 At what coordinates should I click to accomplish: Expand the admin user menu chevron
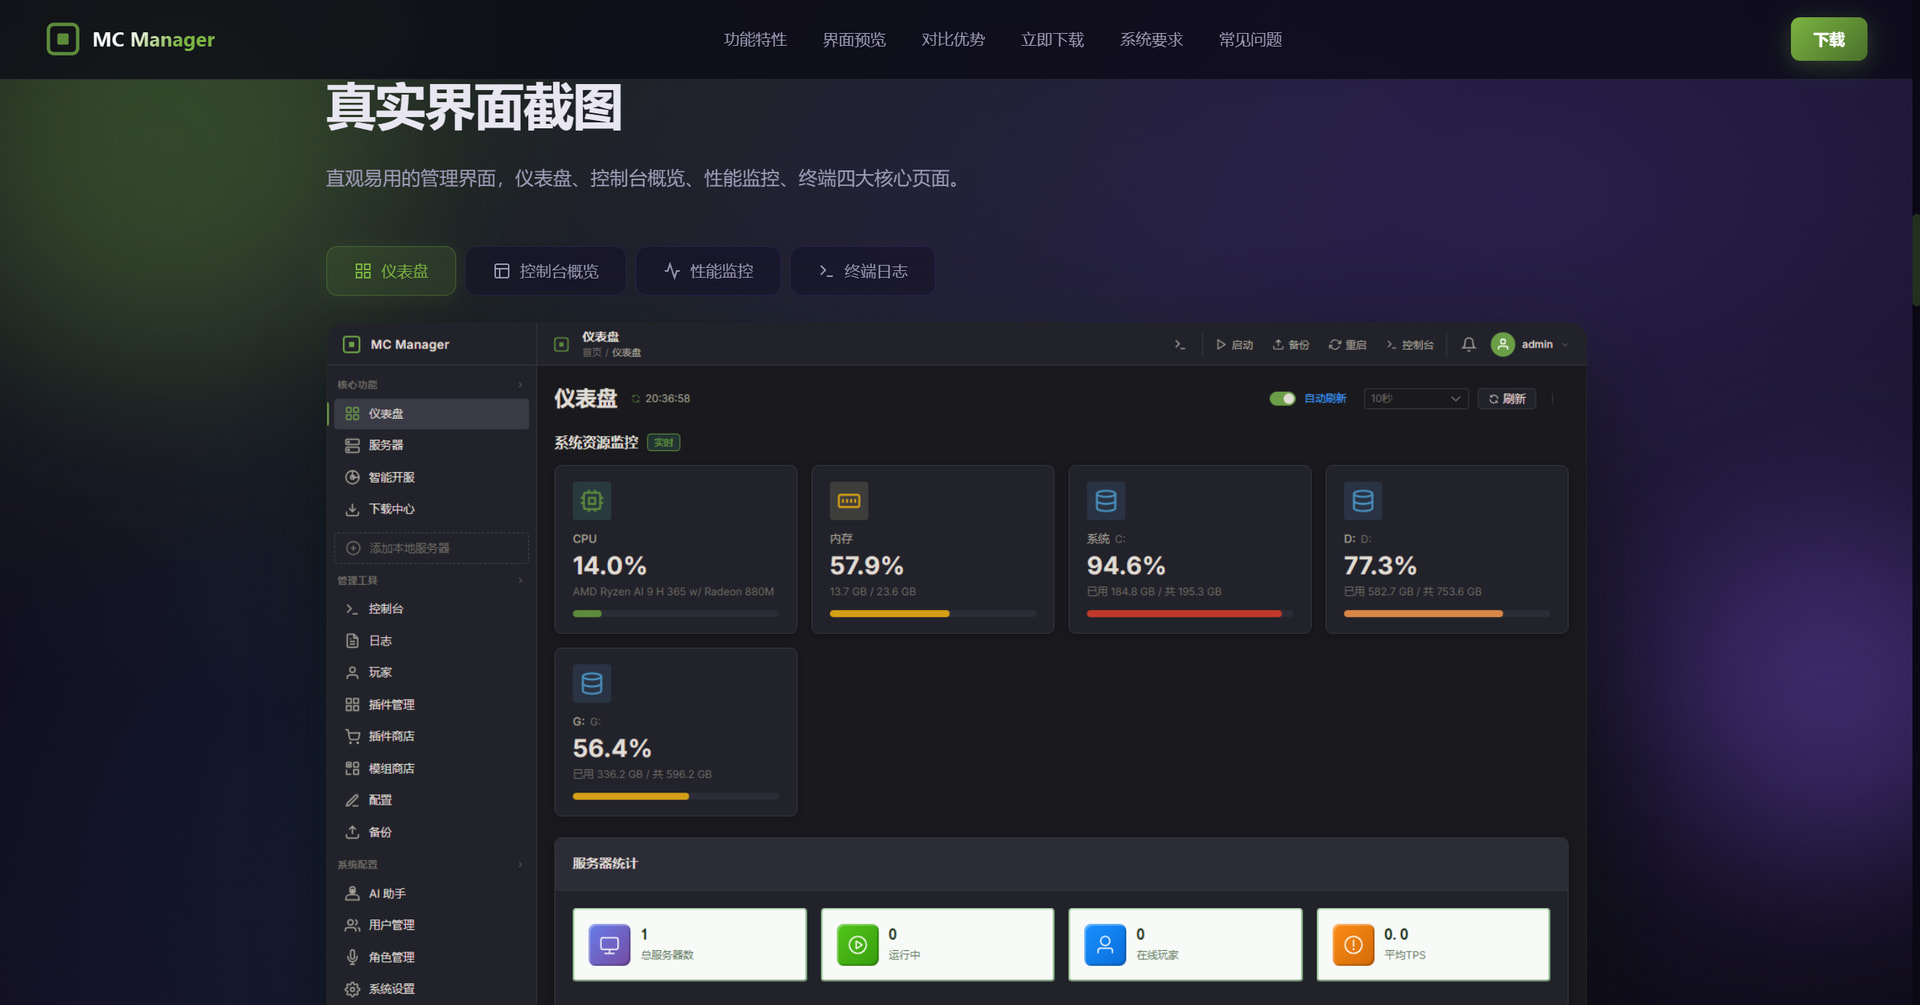pos(1565,345)
